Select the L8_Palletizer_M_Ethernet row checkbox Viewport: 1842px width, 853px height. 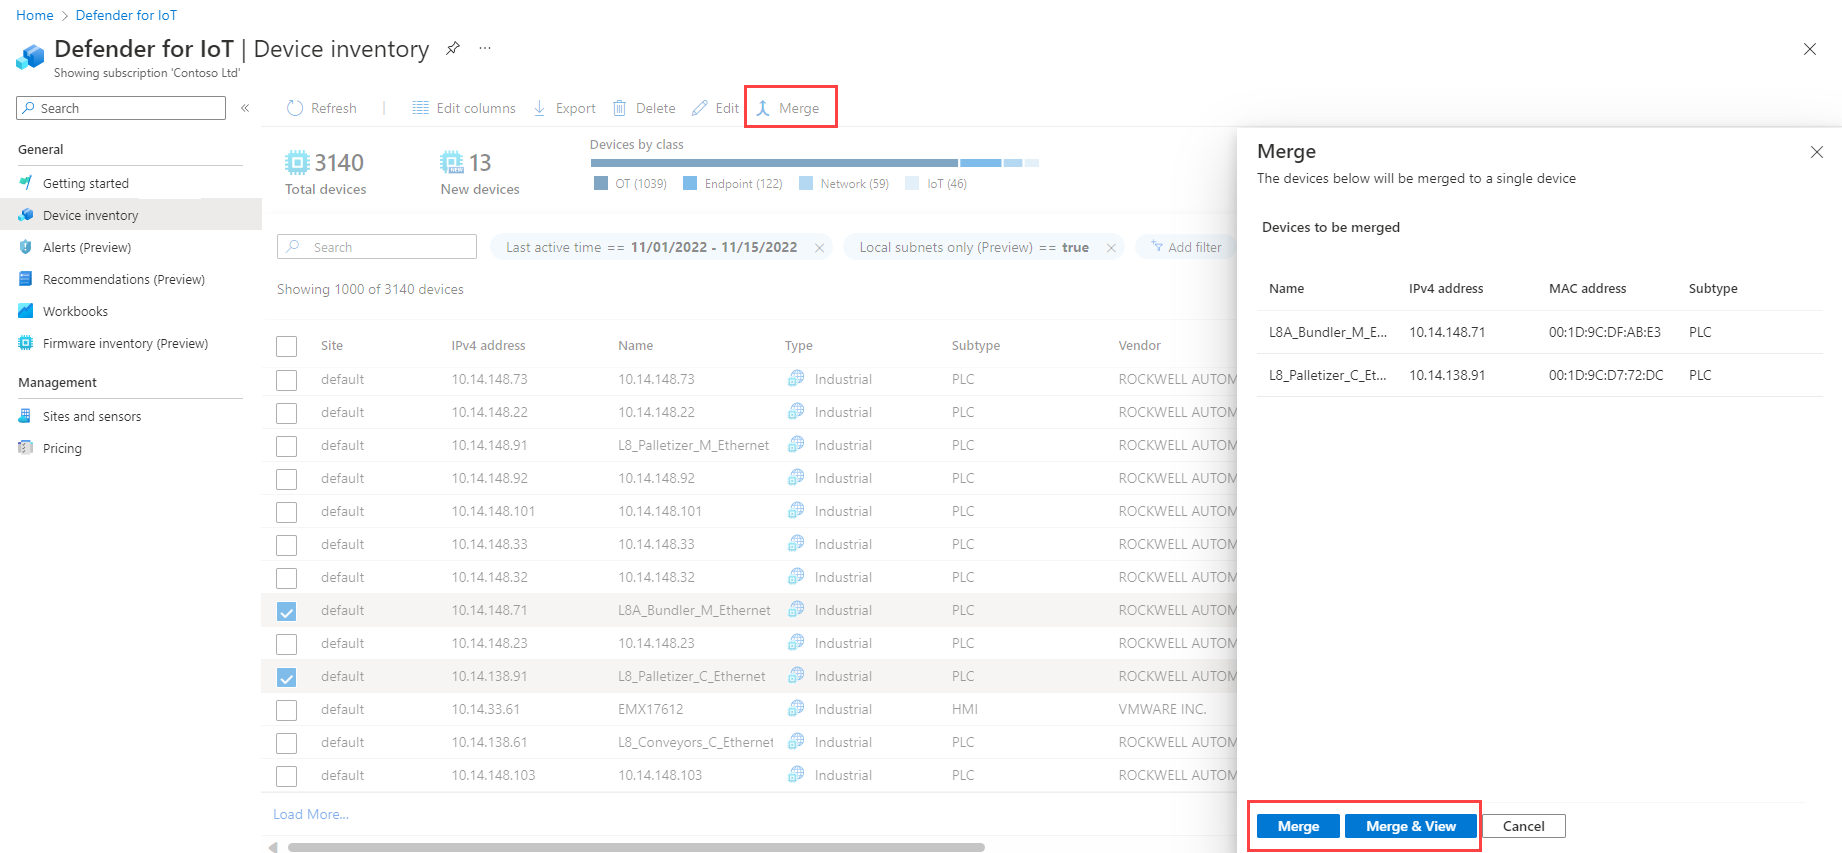pos(287,446)
